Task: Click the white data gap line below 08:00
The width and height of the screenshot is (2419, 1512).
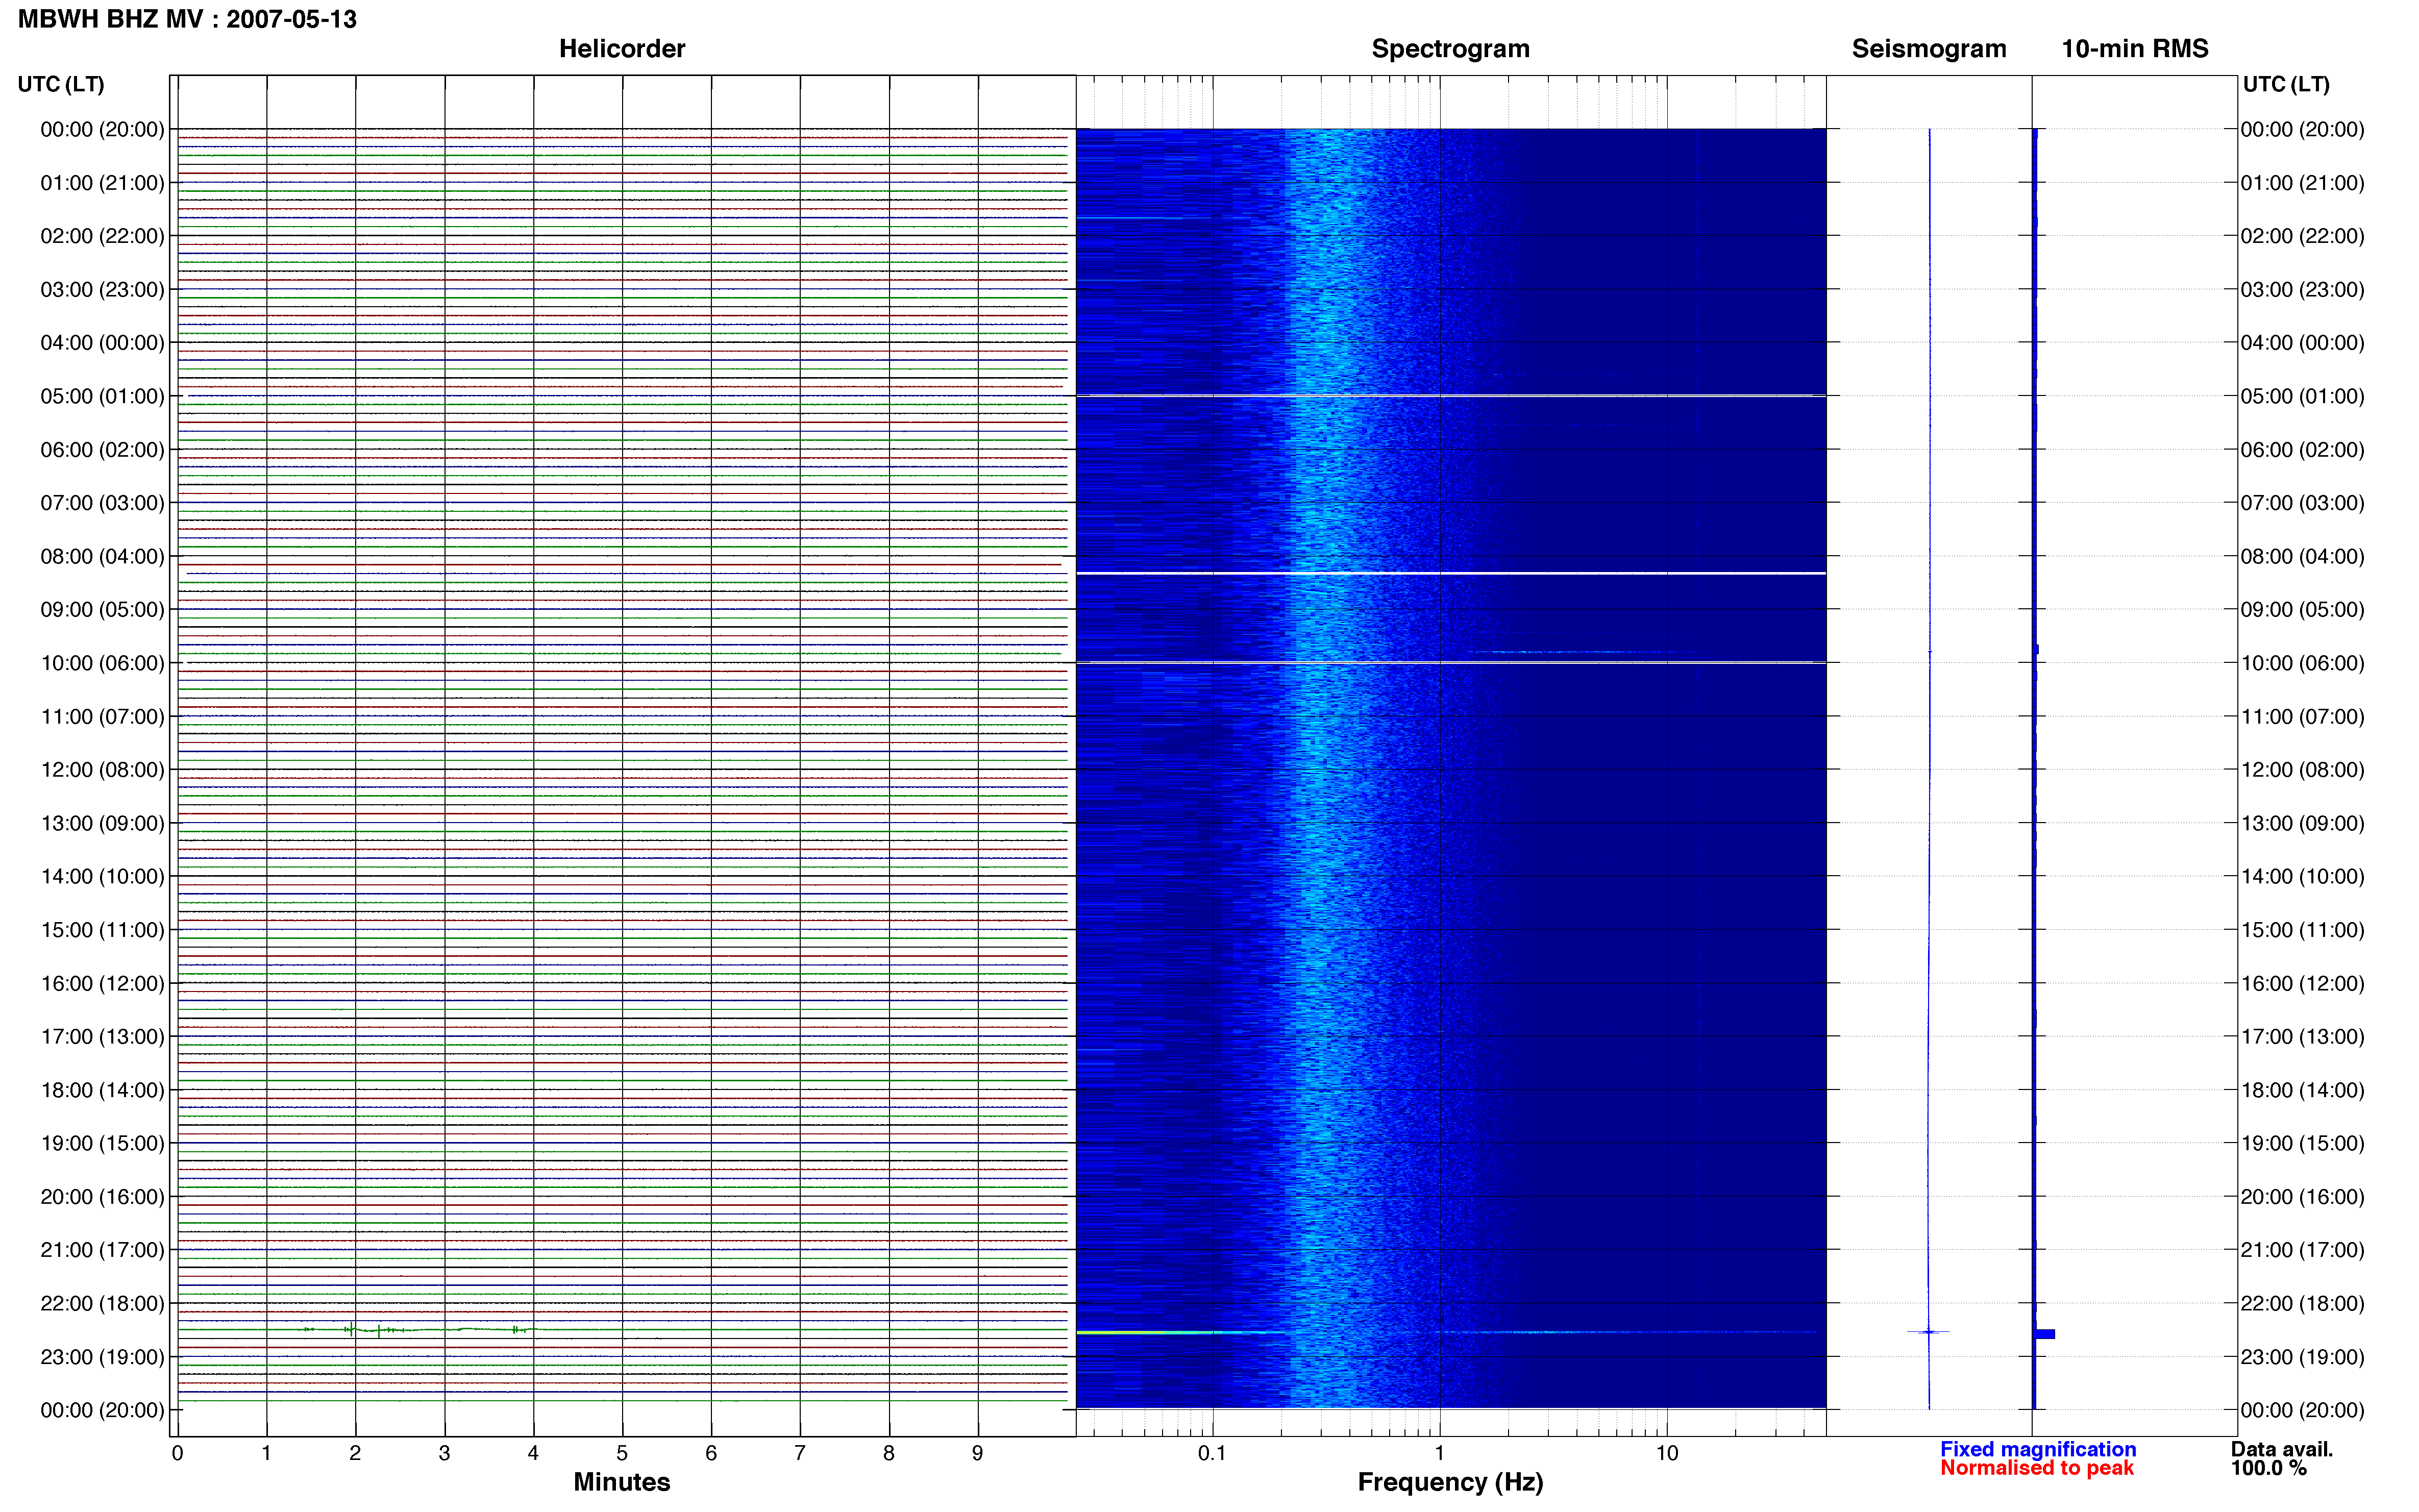Action: [x=1451, y=573]
